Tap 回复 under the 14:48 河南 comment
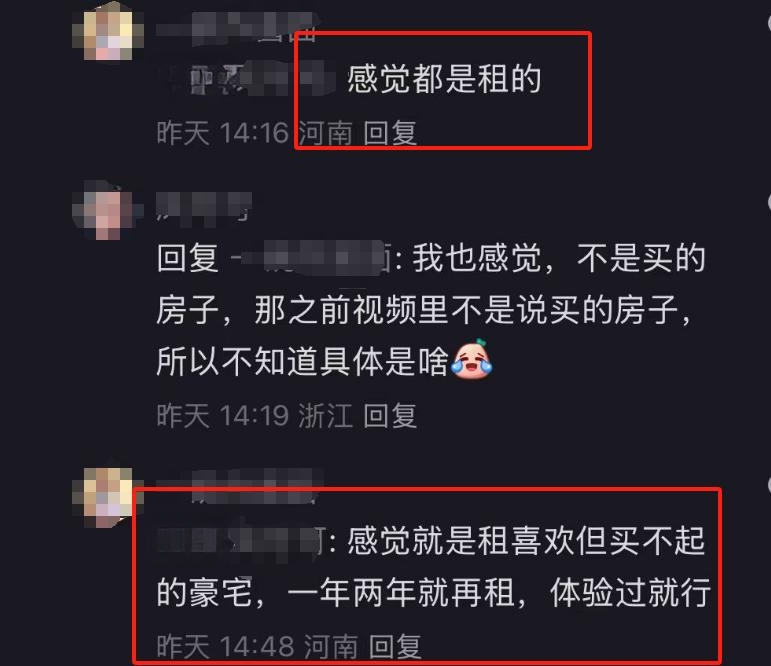771x666 pixels. [x=395, y=646]
